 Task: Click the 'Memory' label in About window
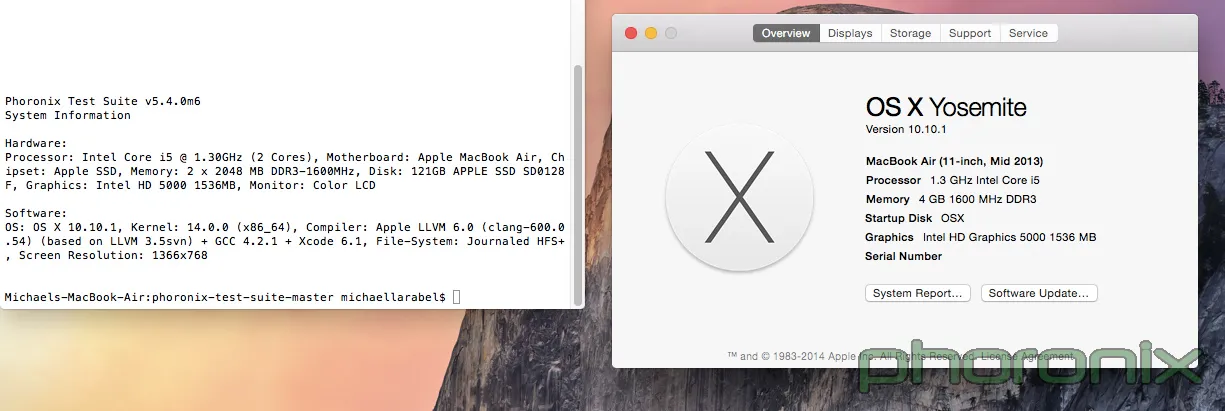click(x=887, y=199)
